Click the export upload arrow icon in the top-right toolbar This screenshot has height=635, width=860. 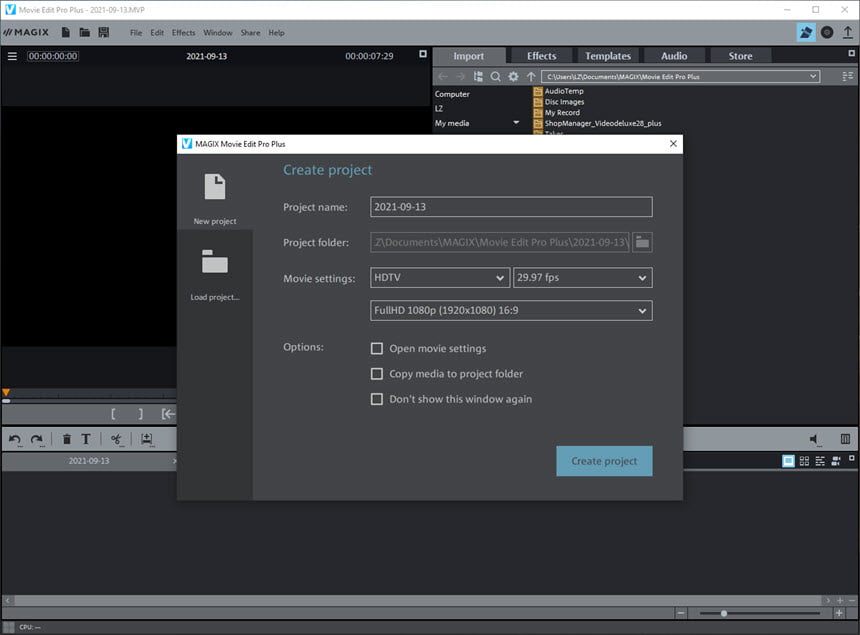(847, 32)
